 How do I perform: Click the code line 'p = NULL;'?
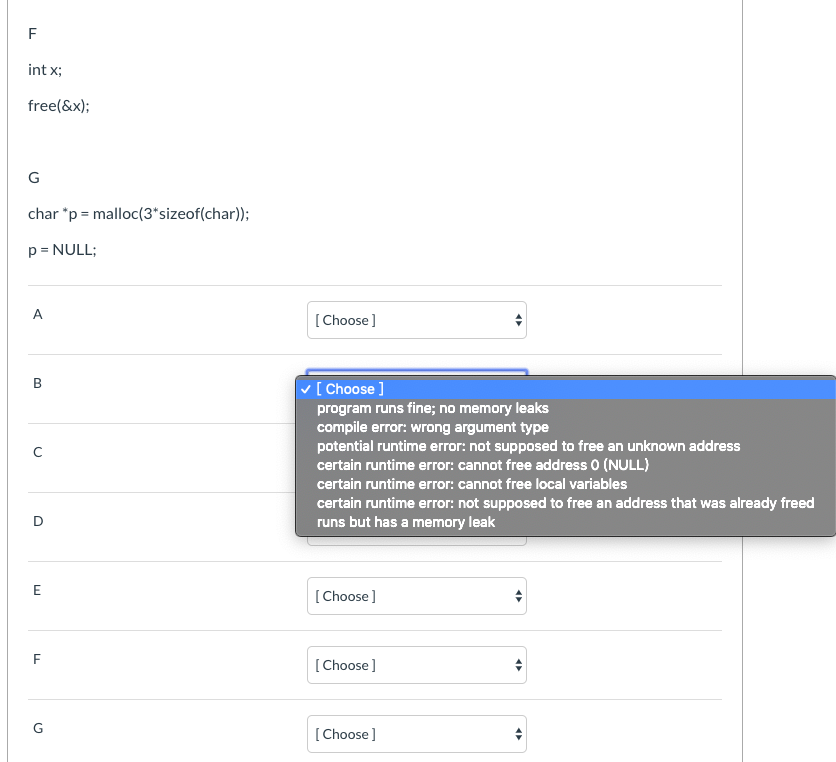pyautogui.click(x=62, y=250)
